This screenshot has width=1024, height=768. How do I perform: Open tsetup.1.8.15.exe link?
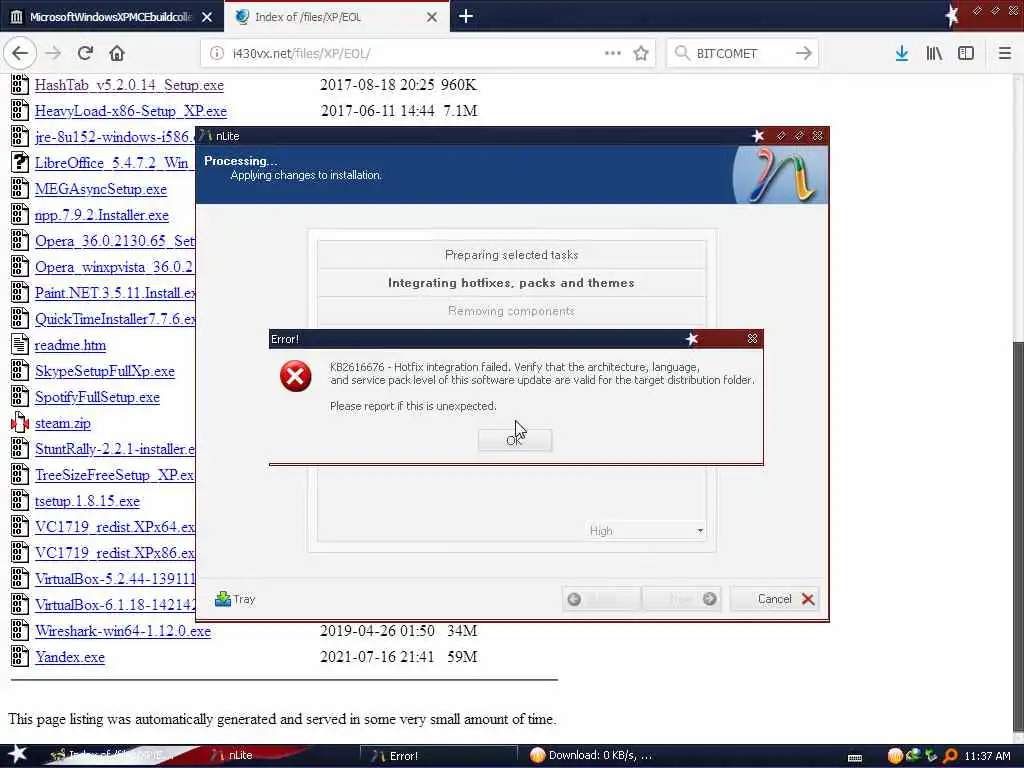pyautogui.click(x=88, y=501)
